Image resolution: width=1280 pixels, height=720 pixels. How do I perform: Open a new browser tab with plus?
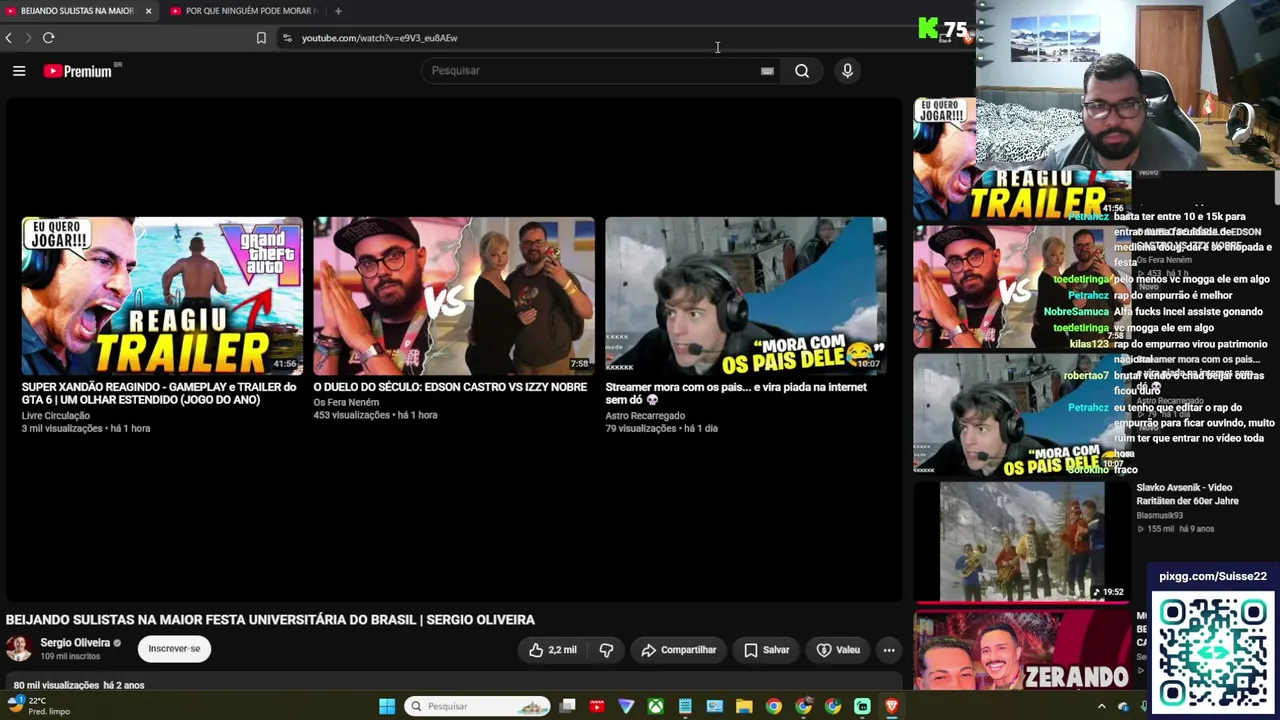click(338, 11)
